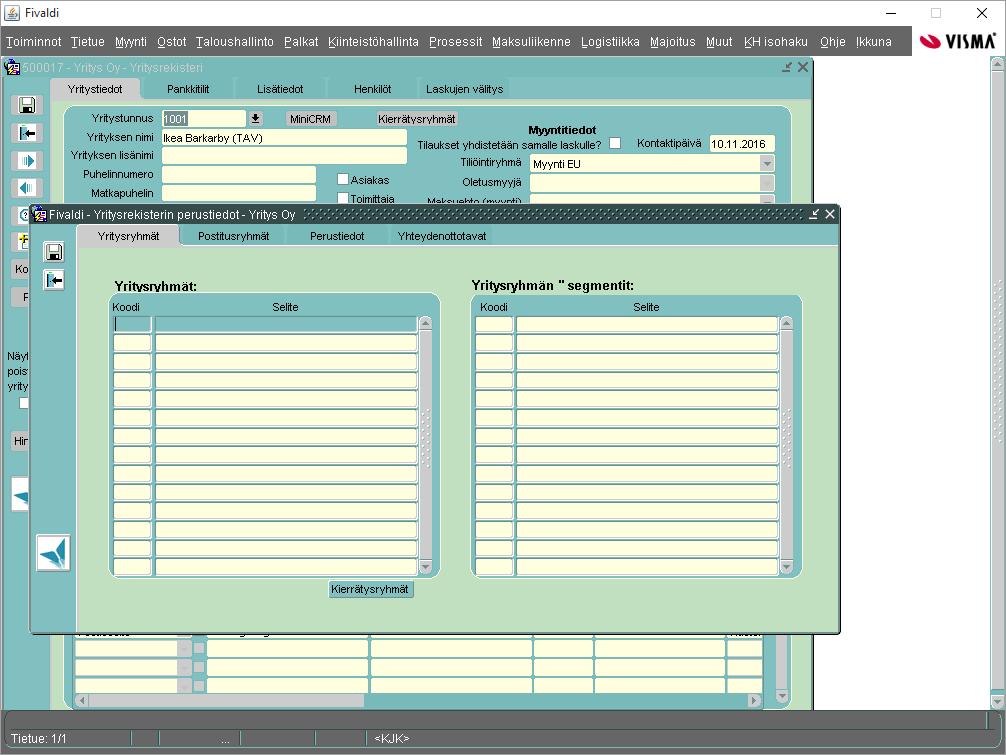Image resolution: width=1006 pixels, height=755 pixels.
Task: Click Fivaldi logo icon in dialog sidebar
Action: (x=53, y=552)
